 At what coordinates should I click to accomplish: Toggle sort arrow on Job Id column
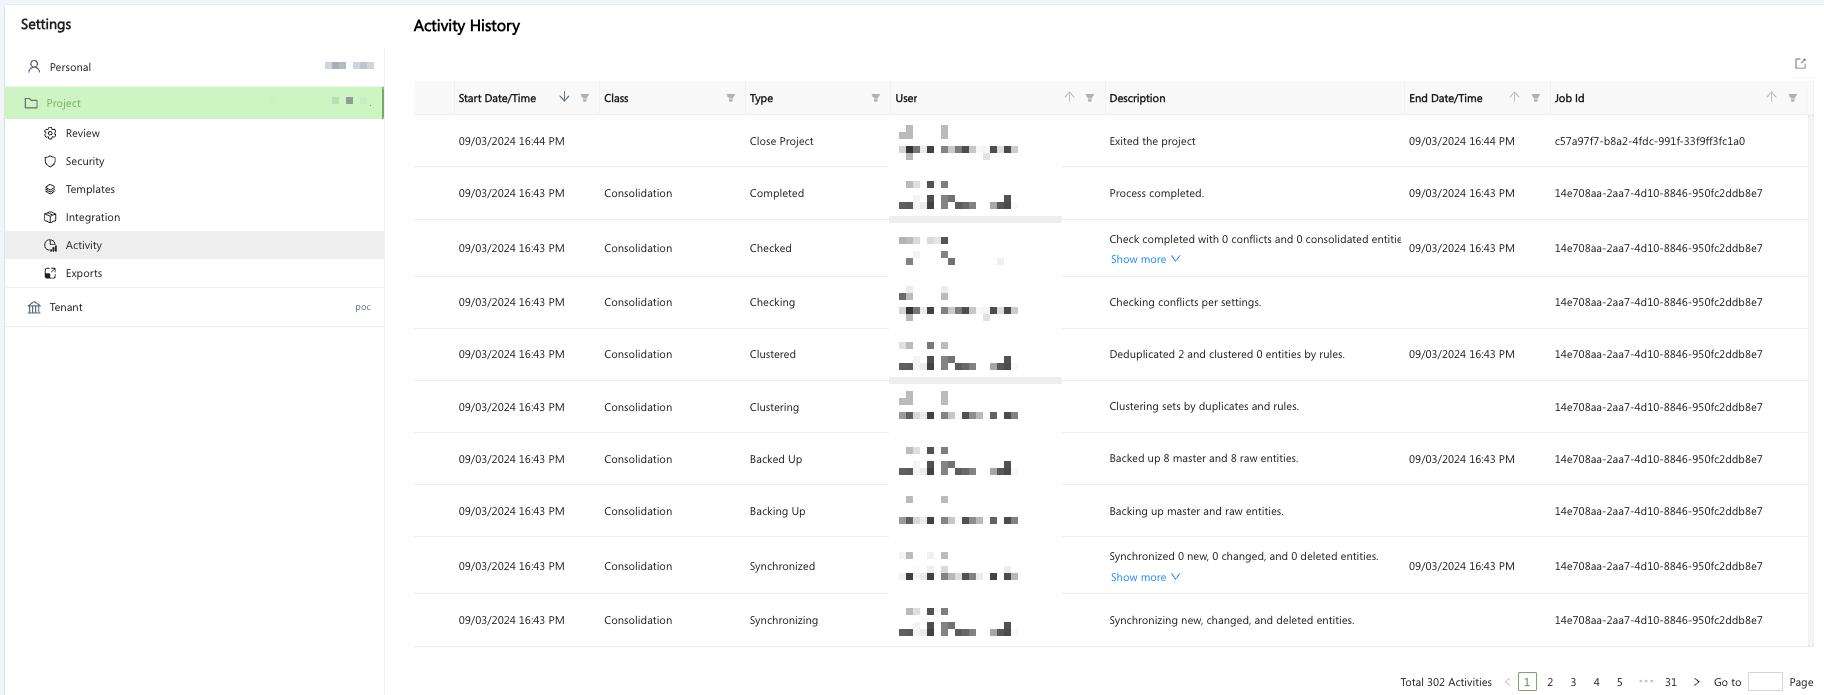[x=1771, y=97]
